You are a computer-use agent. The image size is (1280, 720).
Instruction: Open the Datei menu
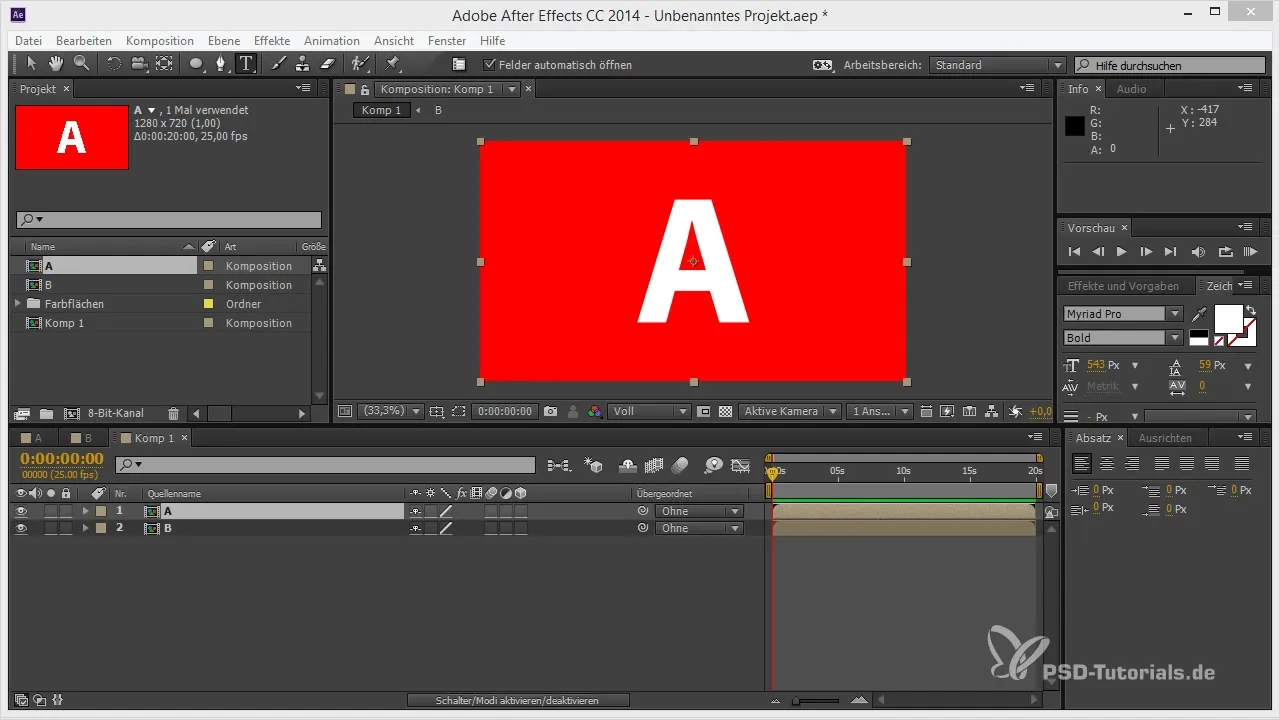(29, 41)
